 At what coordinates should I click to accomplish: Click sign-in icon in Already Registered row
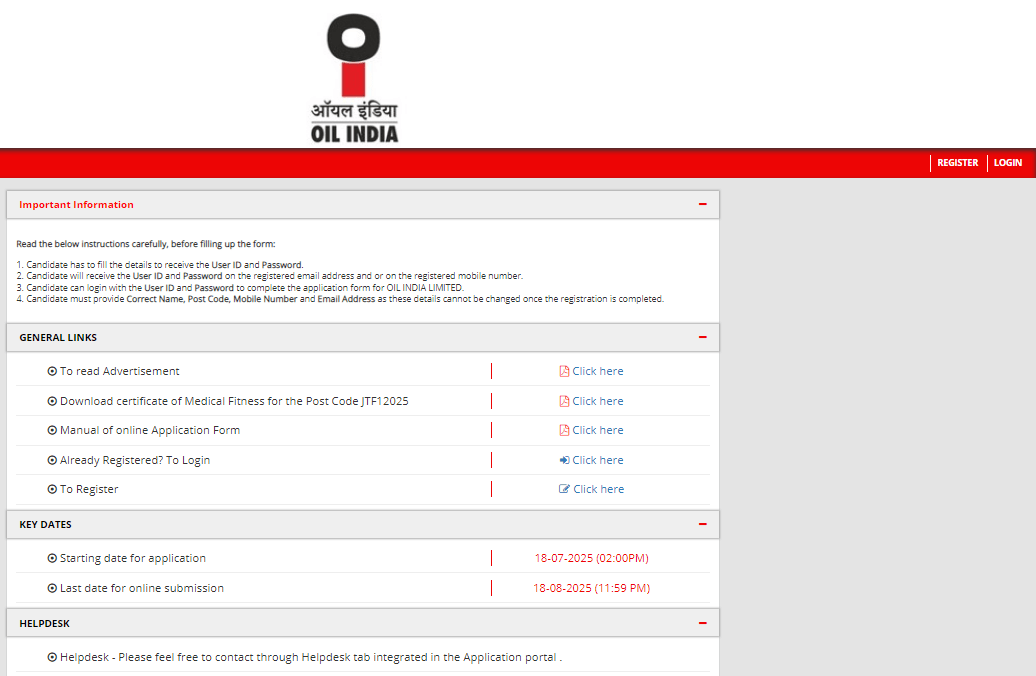tap(564, 460)
